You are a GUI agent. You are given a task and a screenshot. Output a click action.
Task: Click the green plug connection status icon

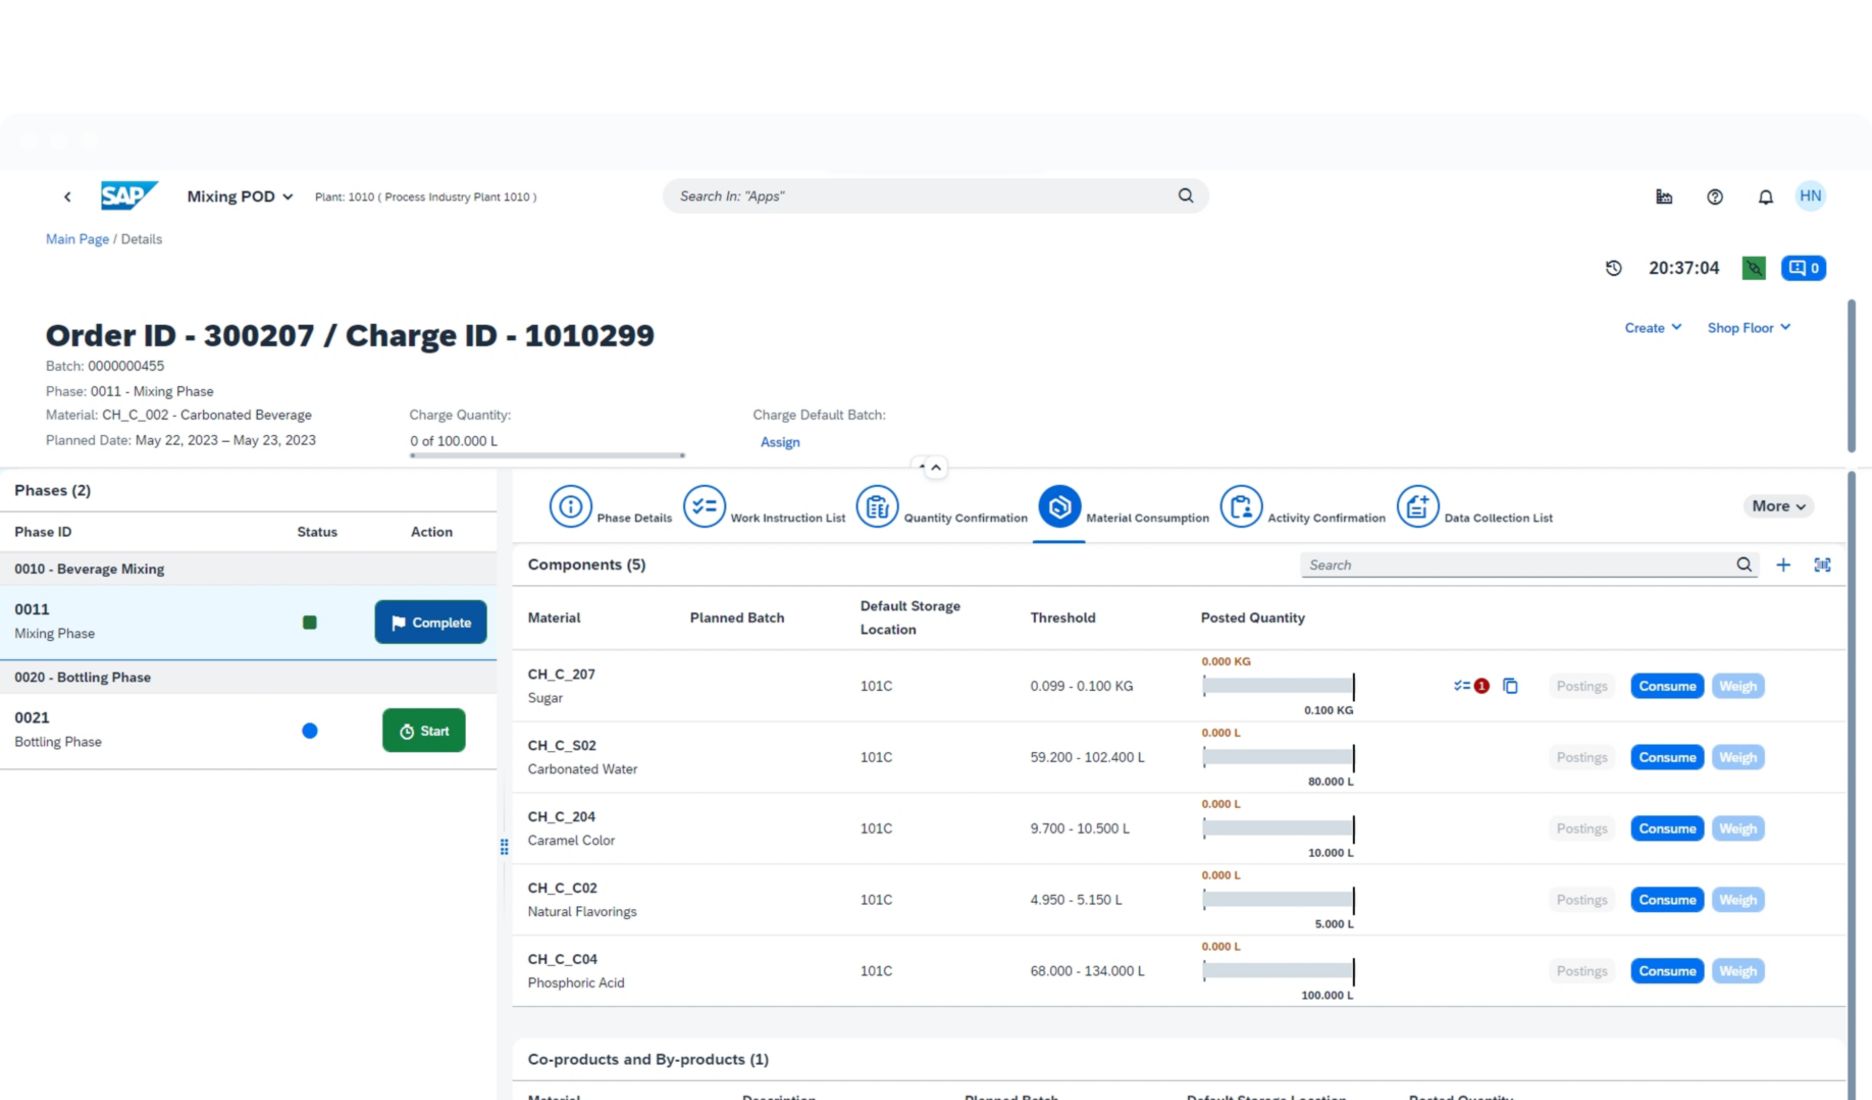tap(1753, 268)
